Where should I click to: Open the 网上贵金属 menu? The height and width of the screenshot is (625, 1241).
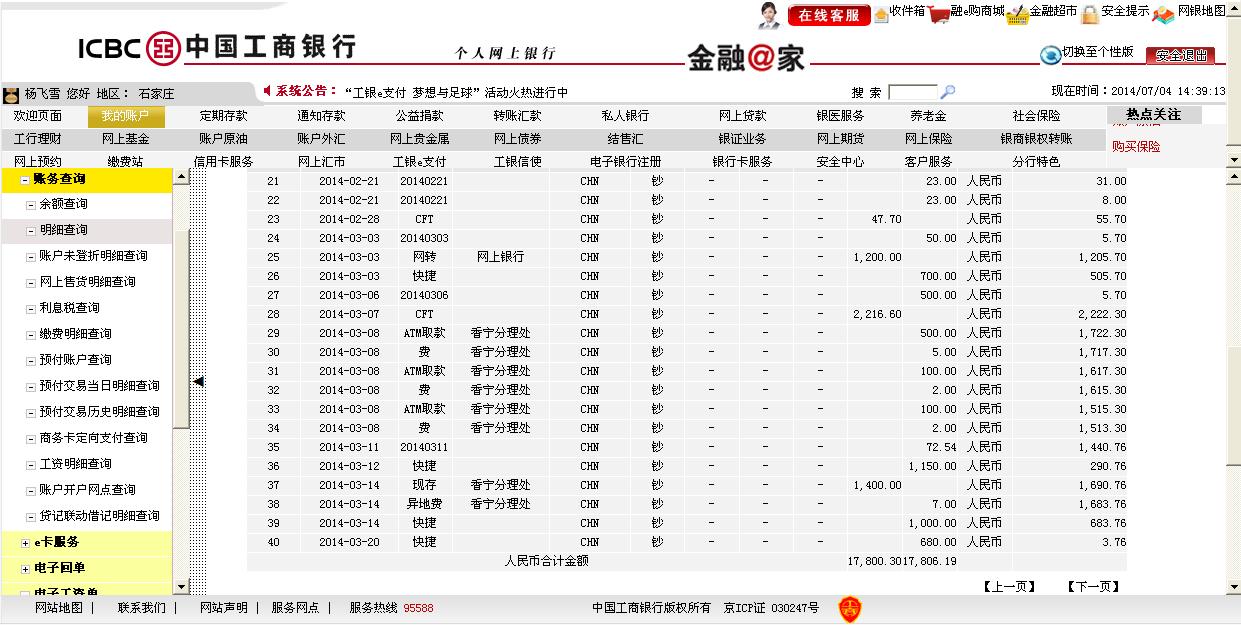[x=419, y=139]
